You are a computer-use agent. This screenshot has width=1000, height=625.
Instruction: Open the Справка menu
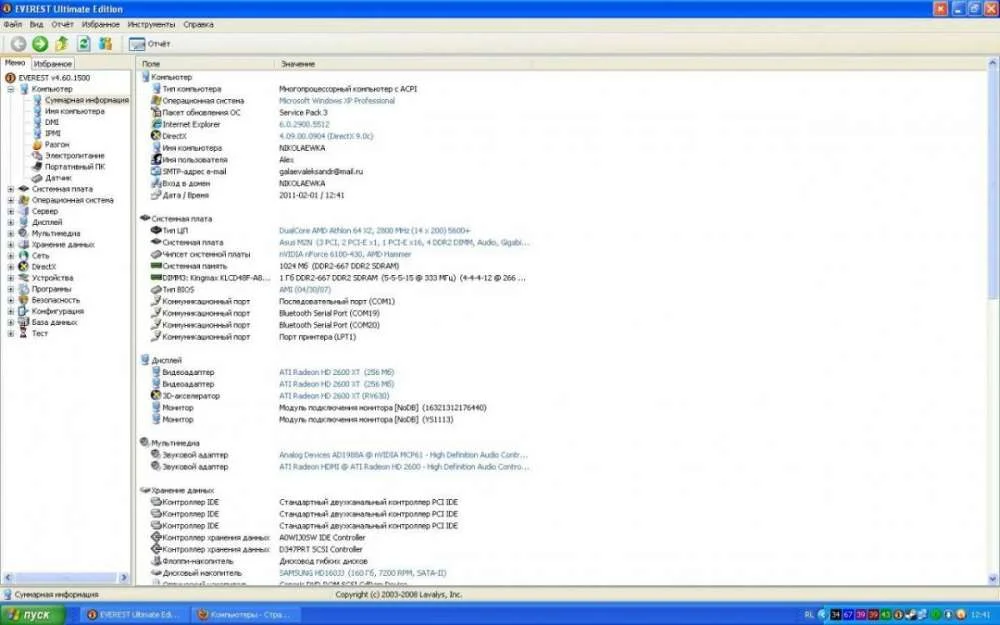198,24
